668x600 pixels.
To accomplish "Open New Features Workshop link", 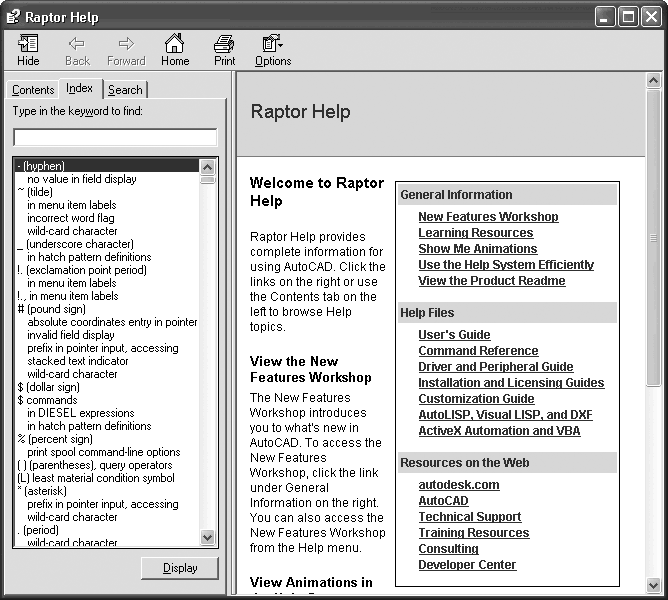I will pyautogui.click(x=488, y=217).
